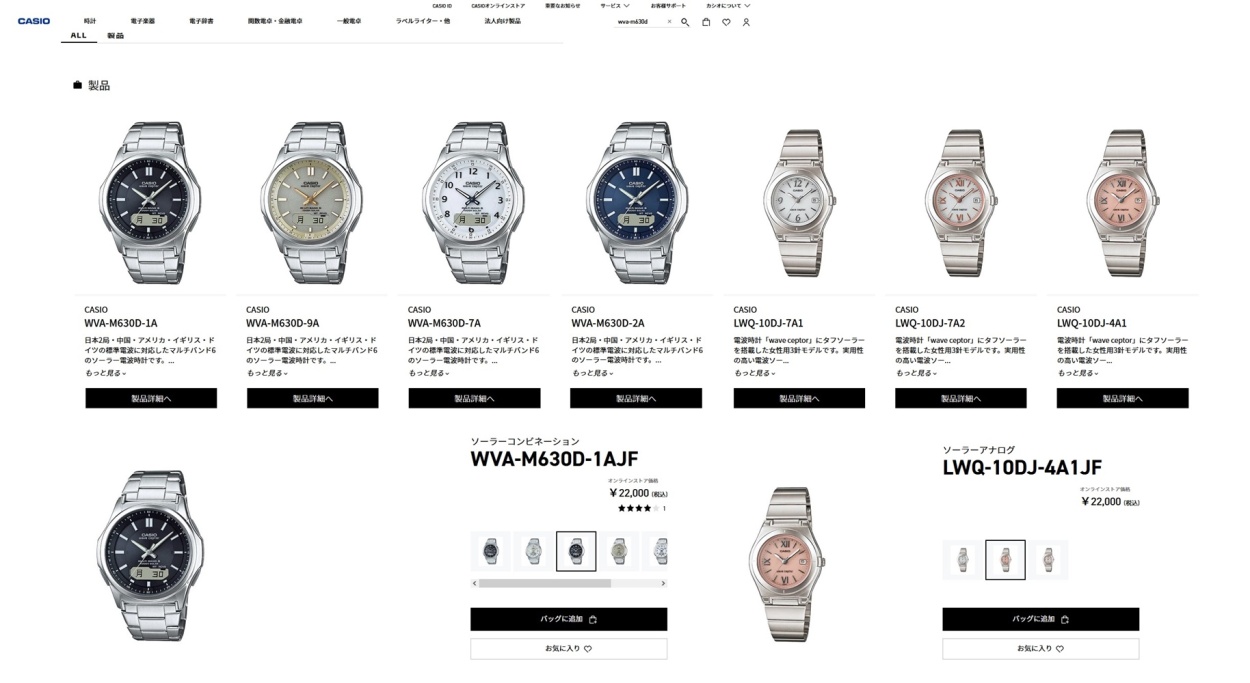Open the 時計 menu item
The height and width of the screenshot is (683, 1250).
pos(90,21)
